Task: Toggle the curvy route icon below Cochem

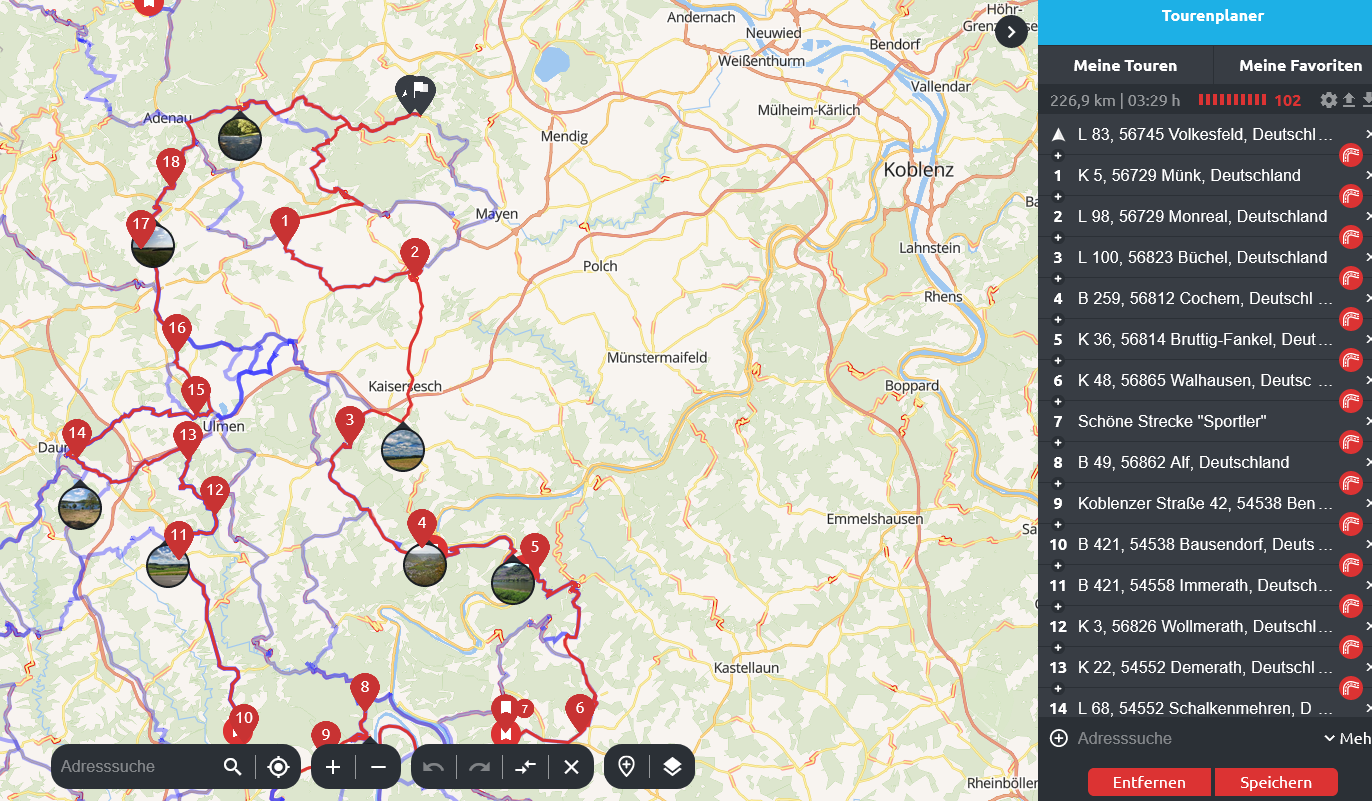Action: point(1351,319)
